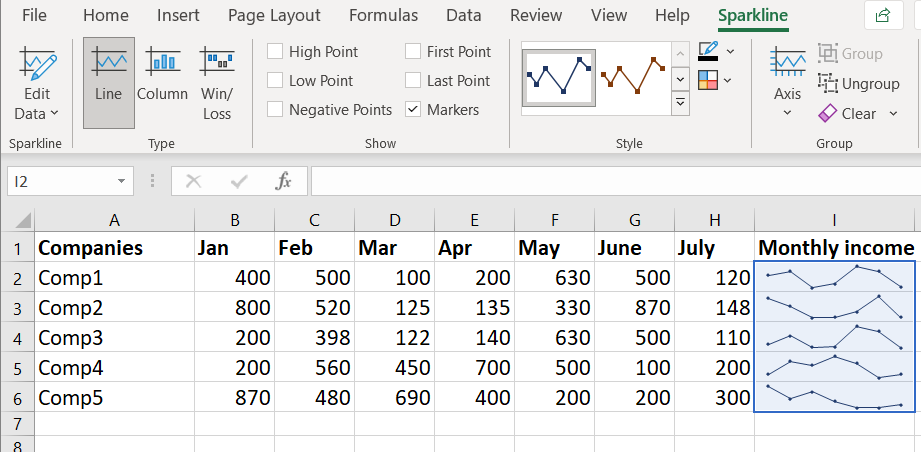Click the Edit Data sparkline icon
Viewport: 921px width, 452px height.
[38, 65]
